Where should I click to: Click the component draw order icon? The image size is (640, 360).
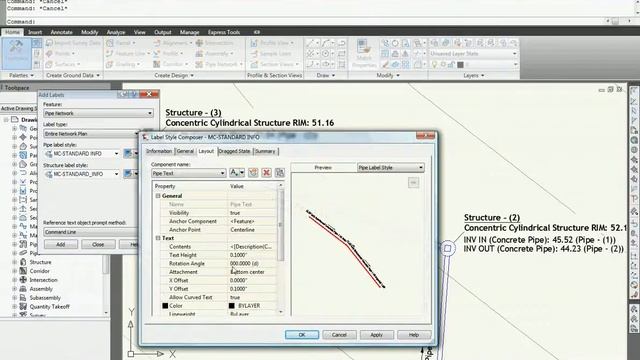click(280, 173)
